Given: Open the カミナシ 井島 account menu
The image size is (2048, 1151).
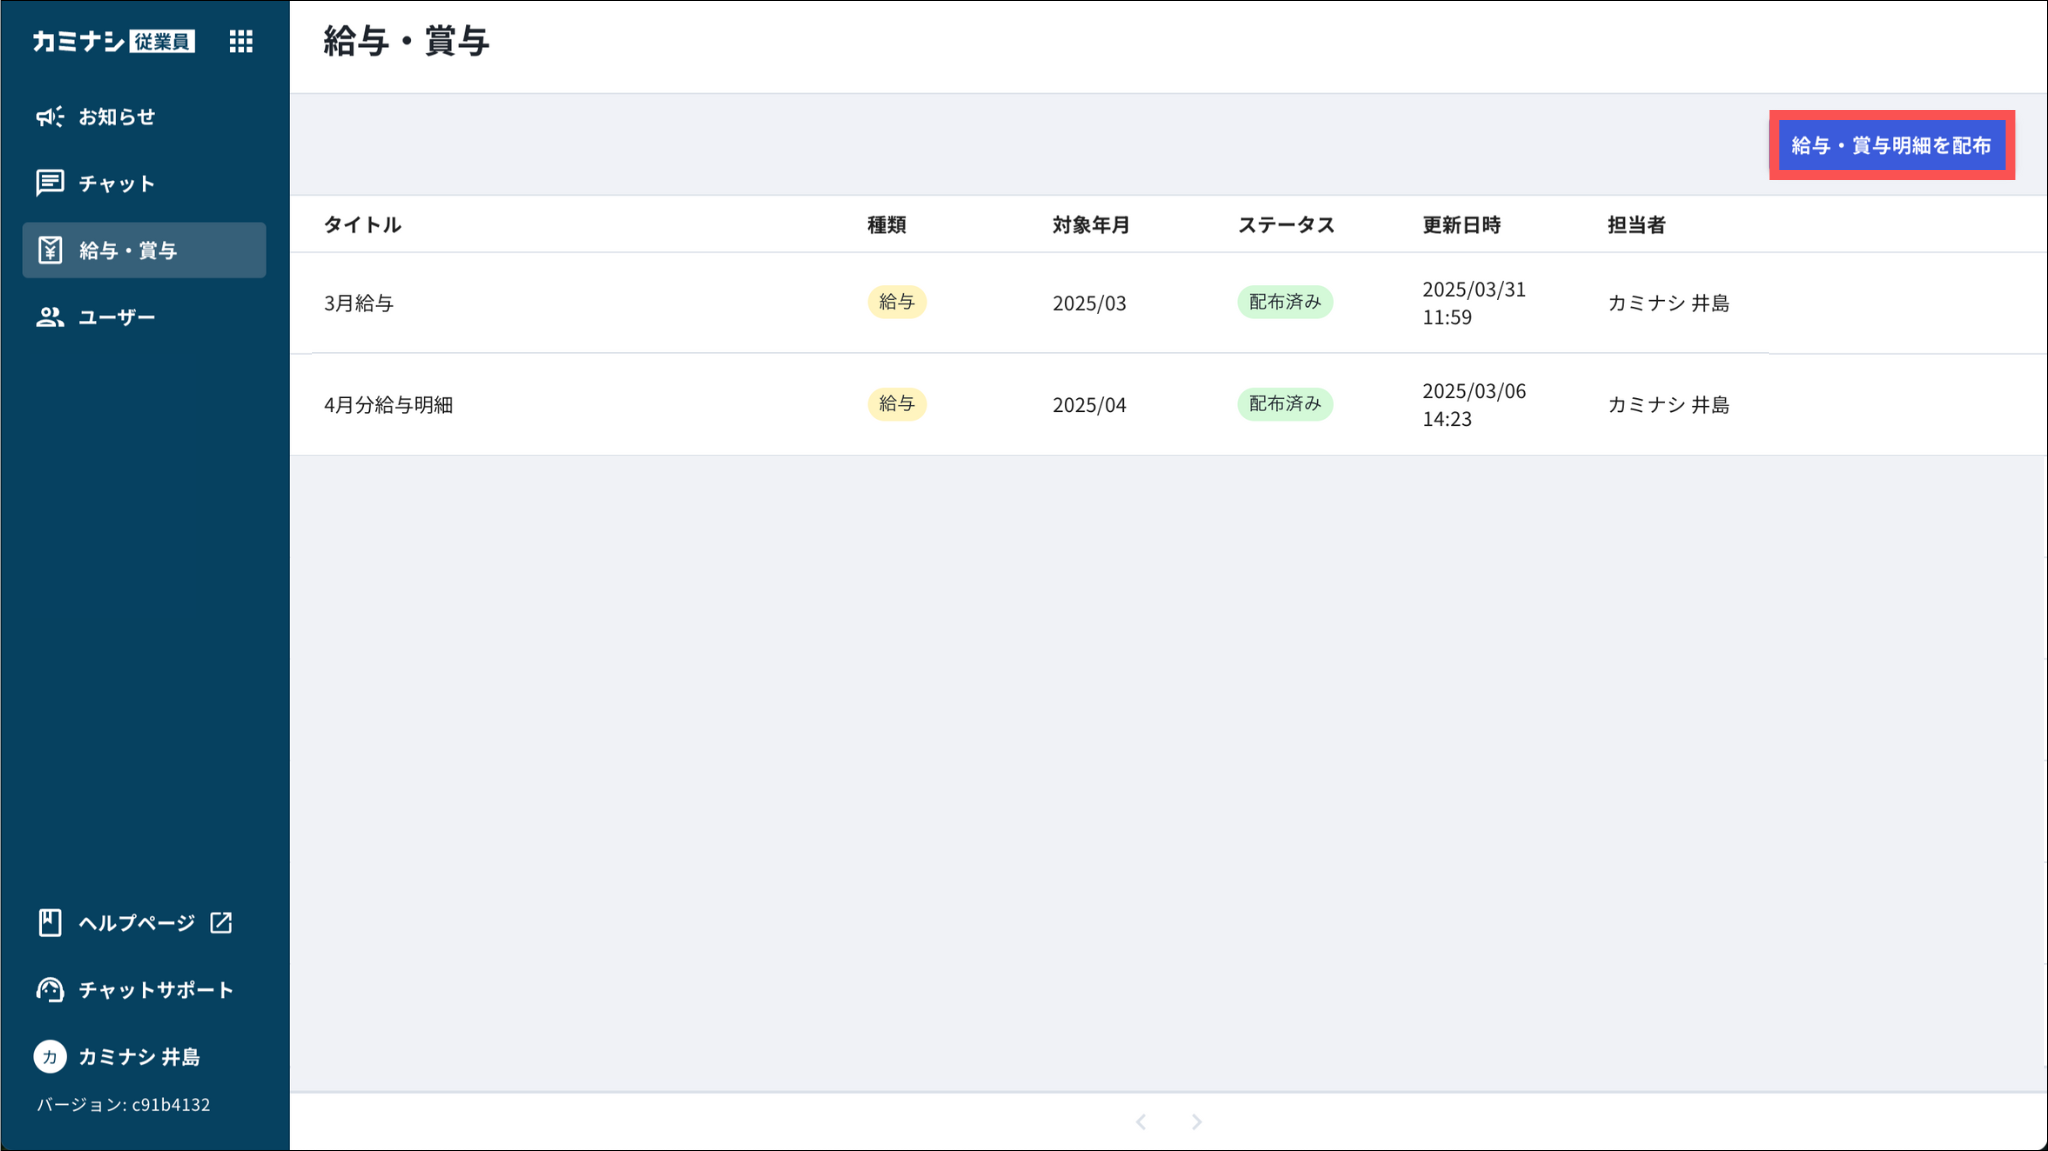Looking at the screenshot, I should [x=139, y=1057].
